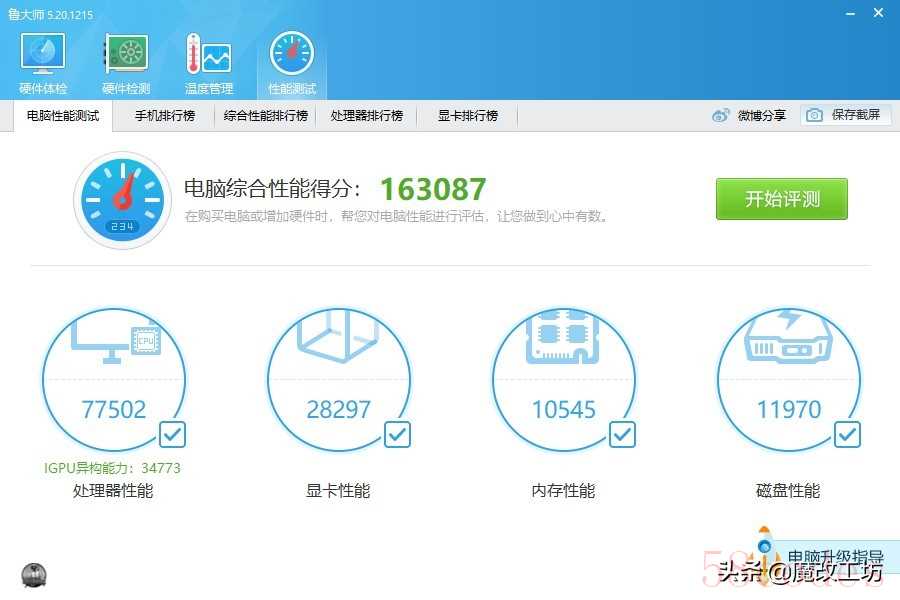Open the 综合性能排行榜 tab

tap(266, 115)
